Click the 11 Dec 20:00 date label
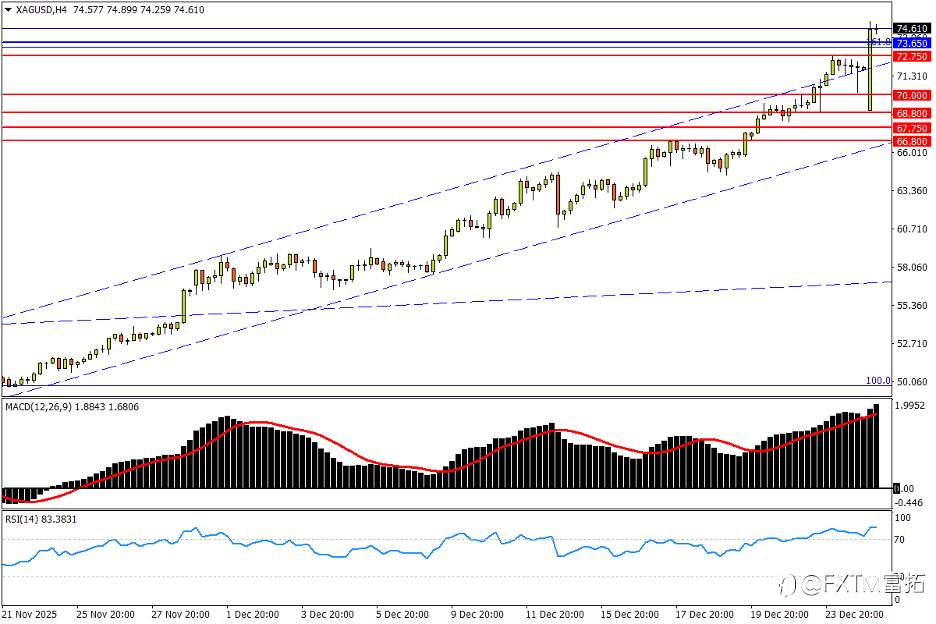Image resolution: width=936 pixels, height=624 pixels. tap(555, 614)
